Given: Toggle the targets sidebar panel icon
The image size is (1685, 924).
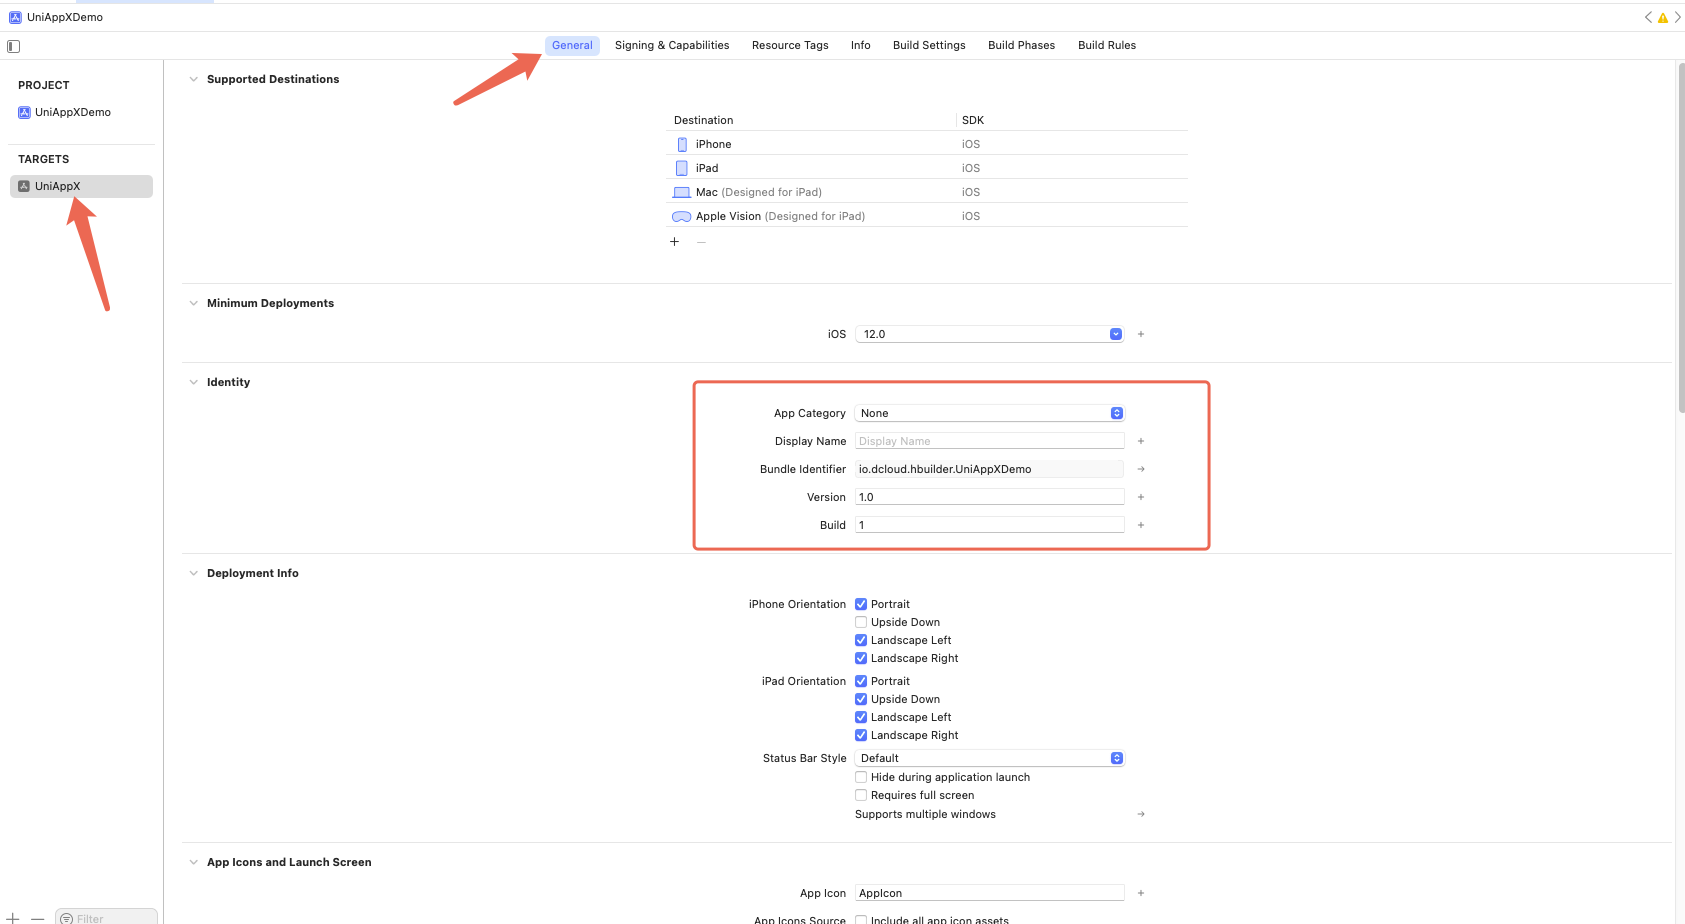Looking at the screenshot, I should pyautogui.click(x=13, y=46).
